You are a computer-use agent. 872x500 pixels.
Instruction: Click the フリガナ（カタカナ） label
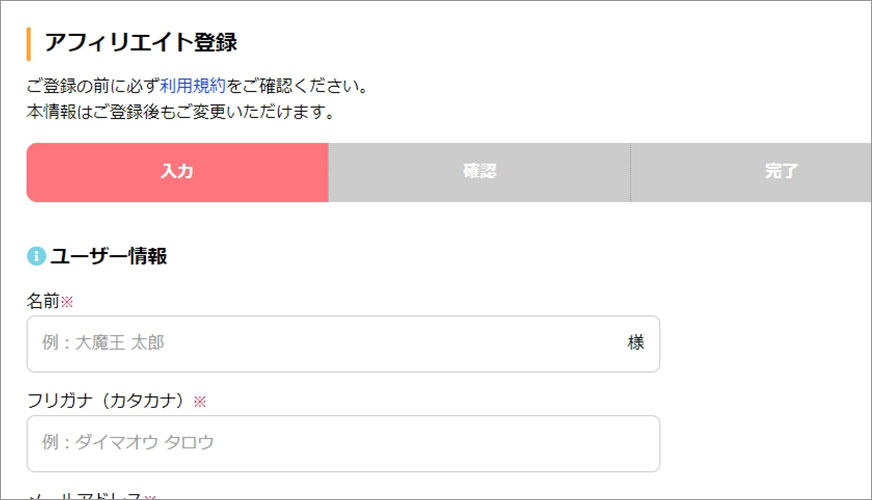click(105, 401)
